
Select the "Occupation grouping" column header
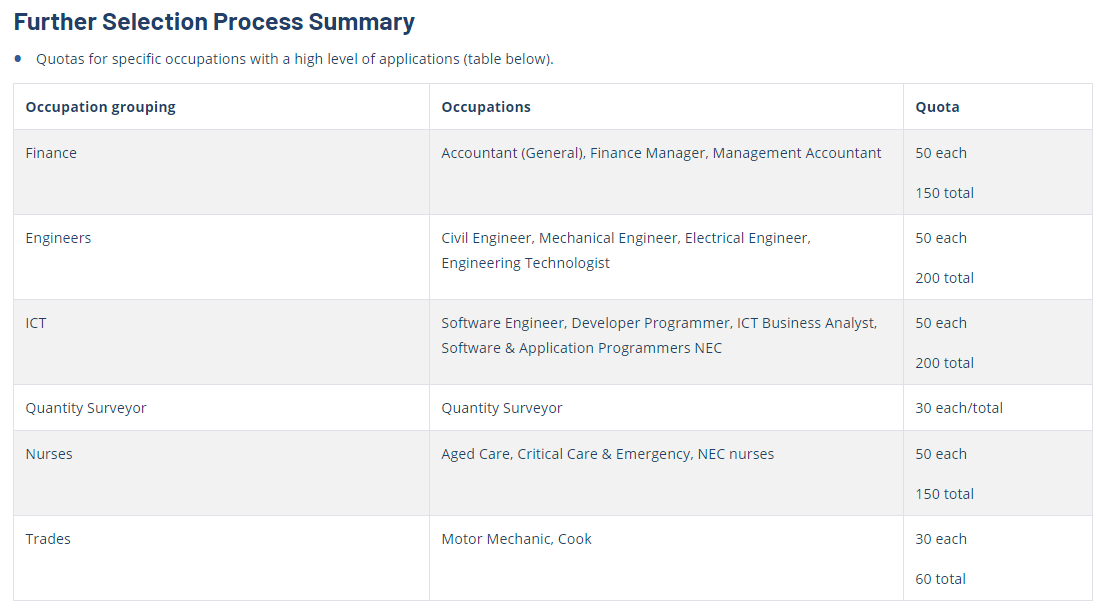click(x=100, y=107)
